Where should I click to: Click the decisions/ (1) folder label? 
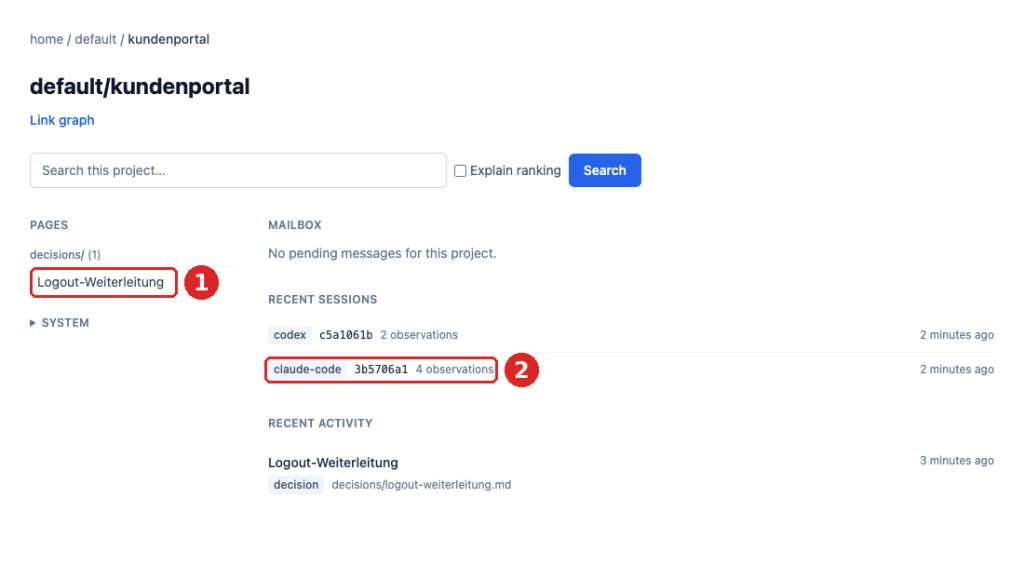click(65, 255)
